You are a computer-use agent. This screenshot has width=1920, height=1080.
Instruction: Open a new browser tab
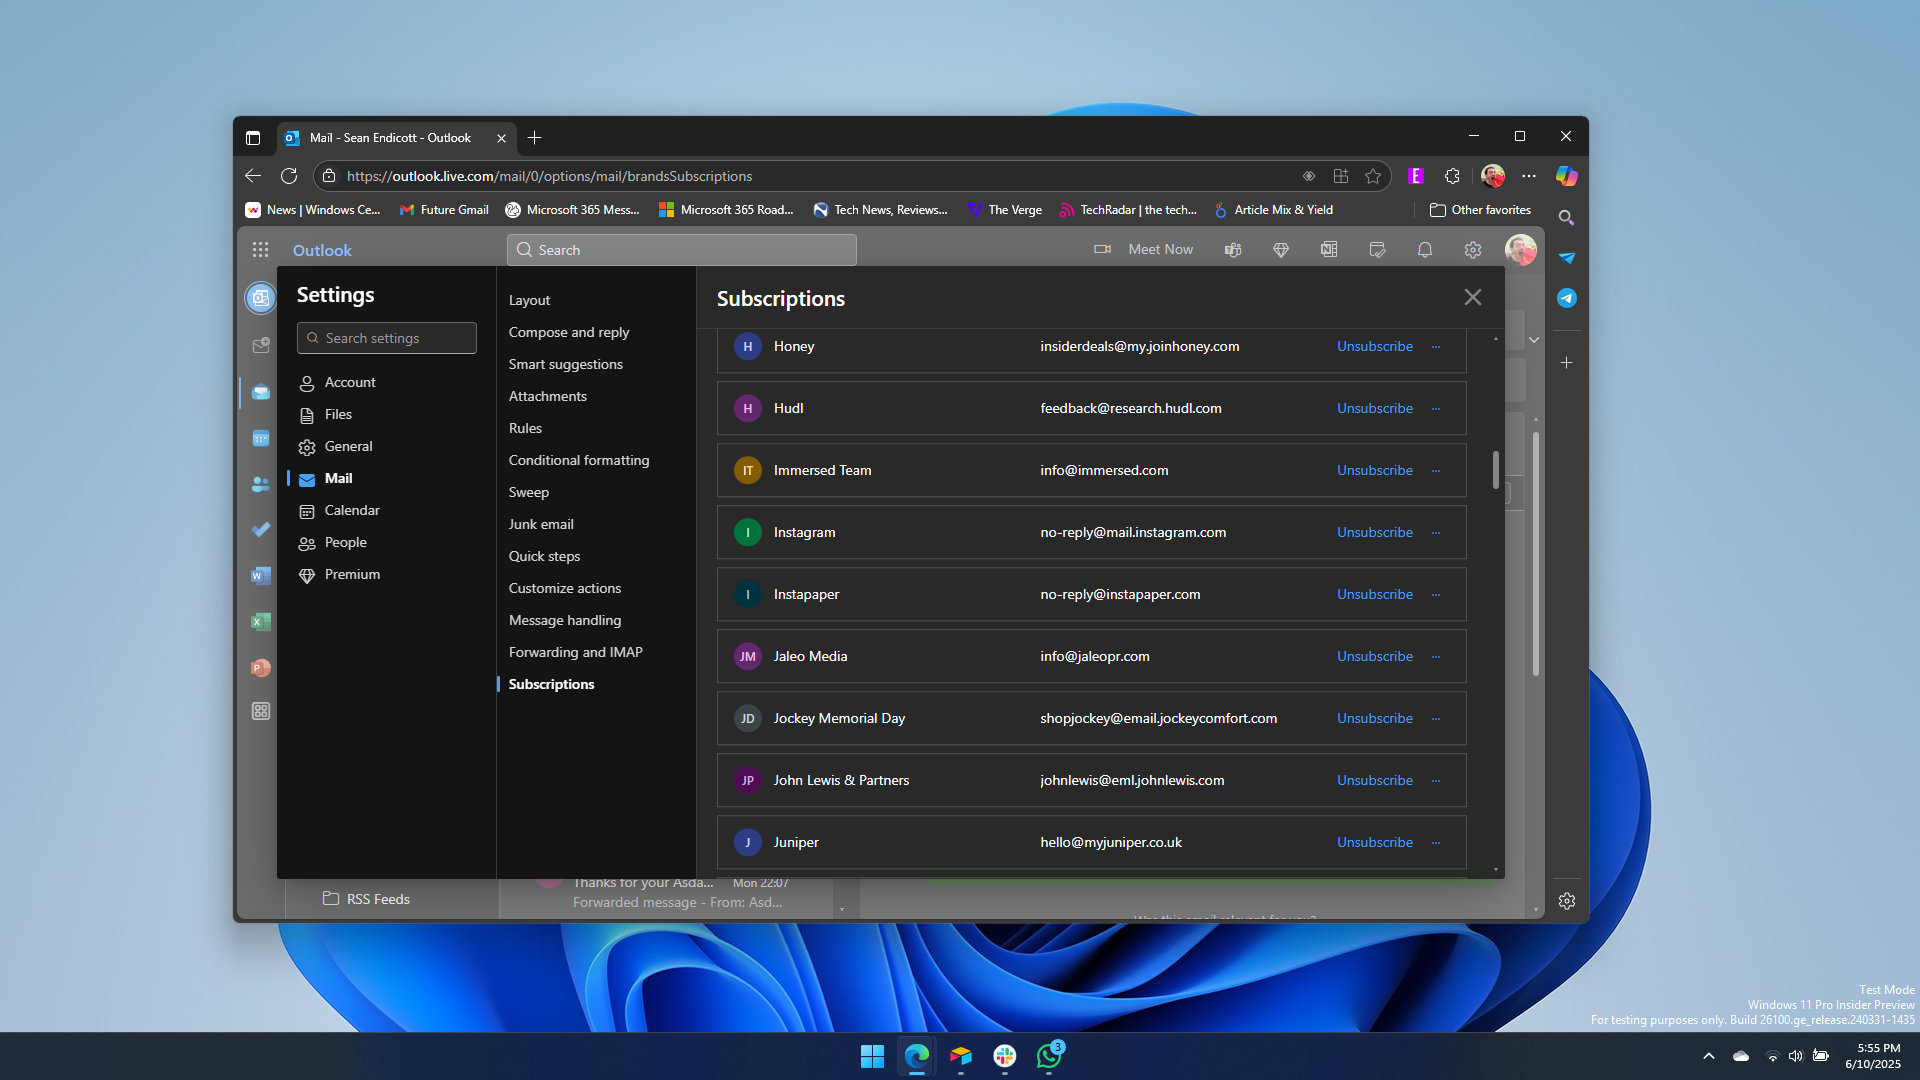534,138
